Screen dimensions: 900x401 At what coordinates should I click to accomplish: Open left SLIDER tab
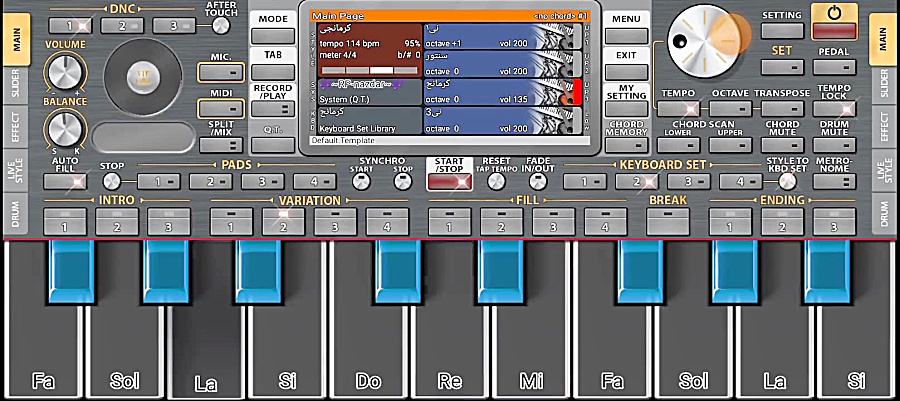(15, 85)
